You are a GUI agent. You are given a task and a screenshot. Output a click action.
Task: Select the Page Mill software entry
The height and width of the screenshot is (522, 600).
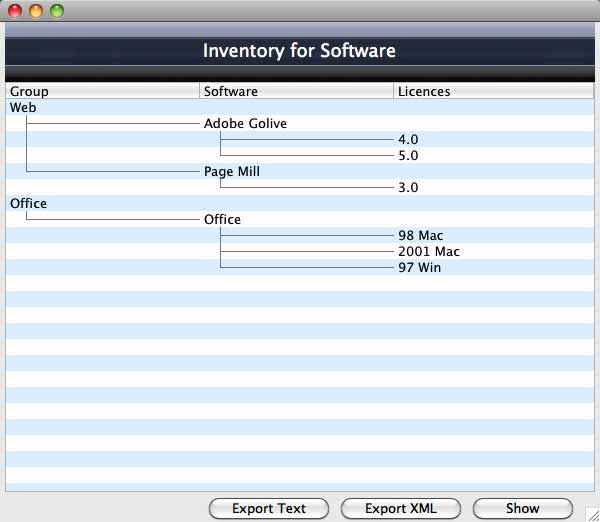coord(232,172)
